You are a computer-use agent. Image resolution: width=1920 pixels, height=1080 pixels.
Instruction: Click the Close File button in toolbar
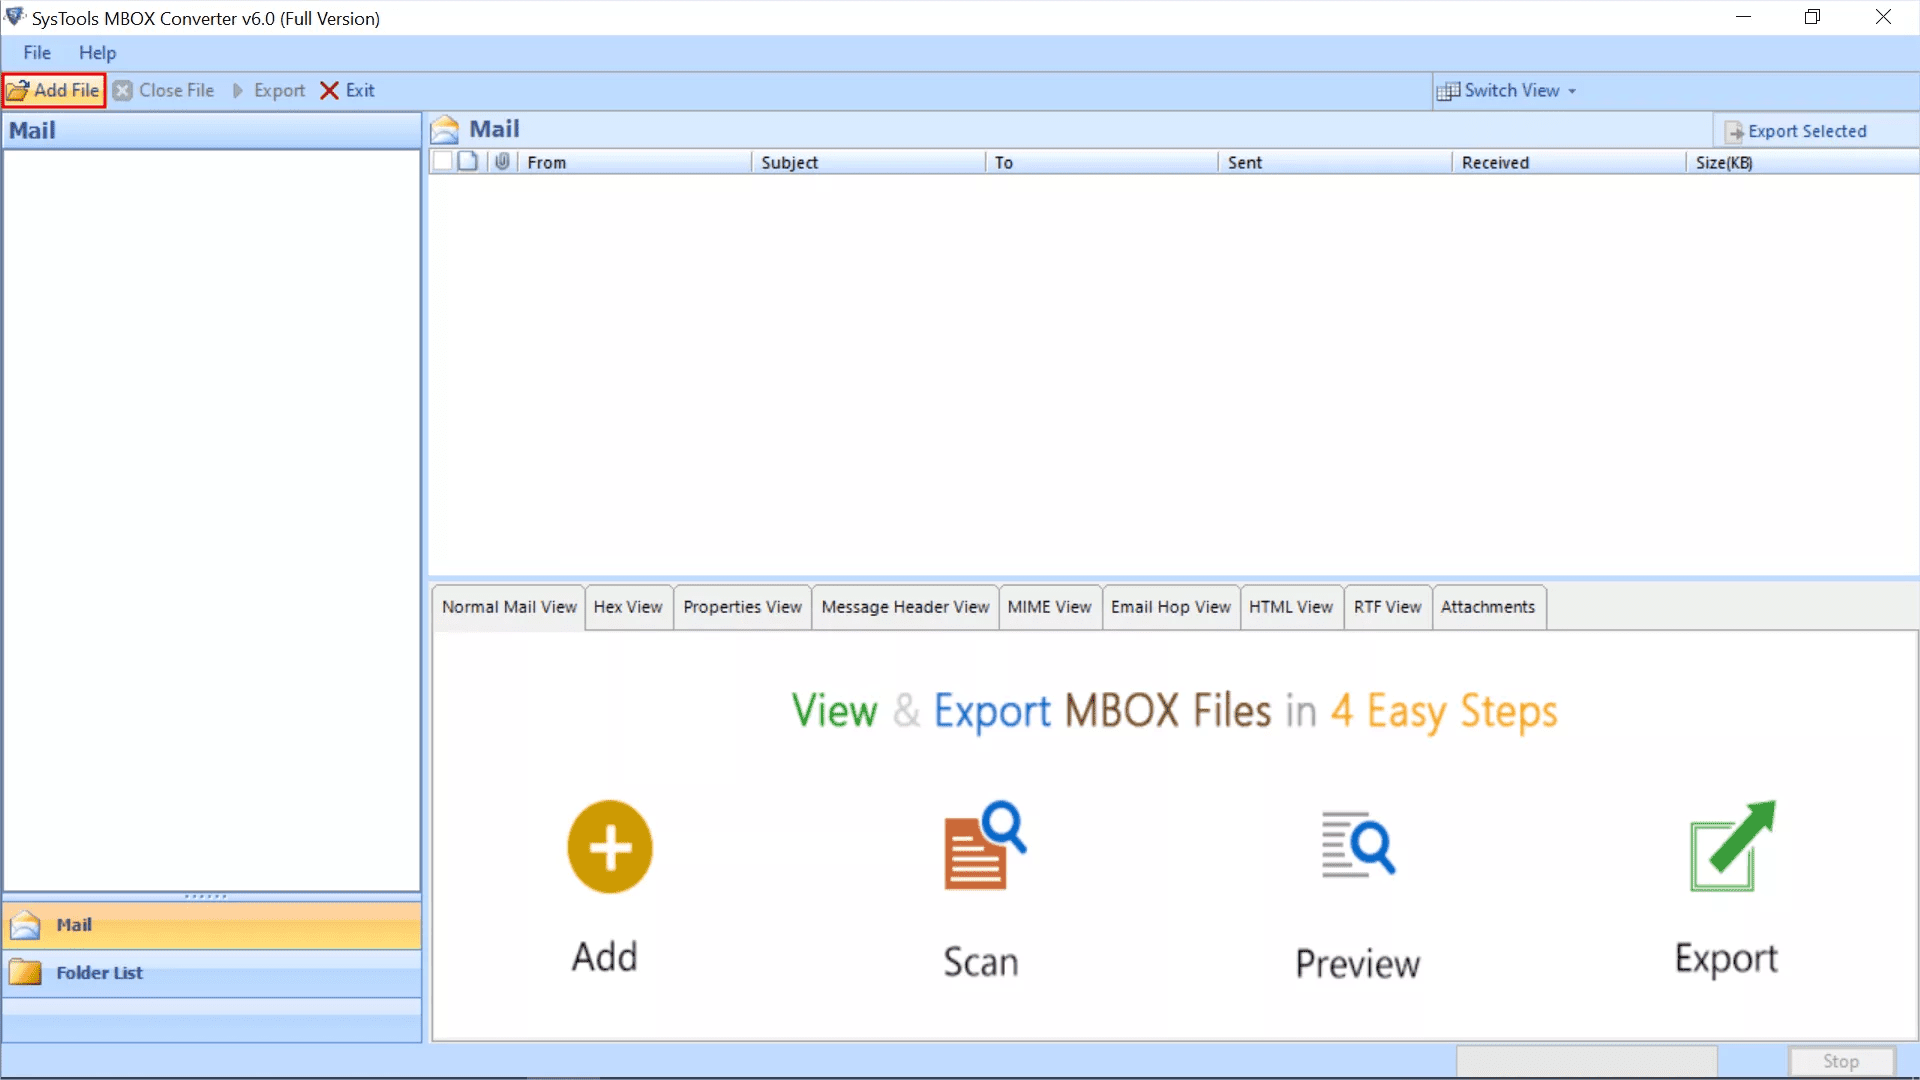pos(164,90)
